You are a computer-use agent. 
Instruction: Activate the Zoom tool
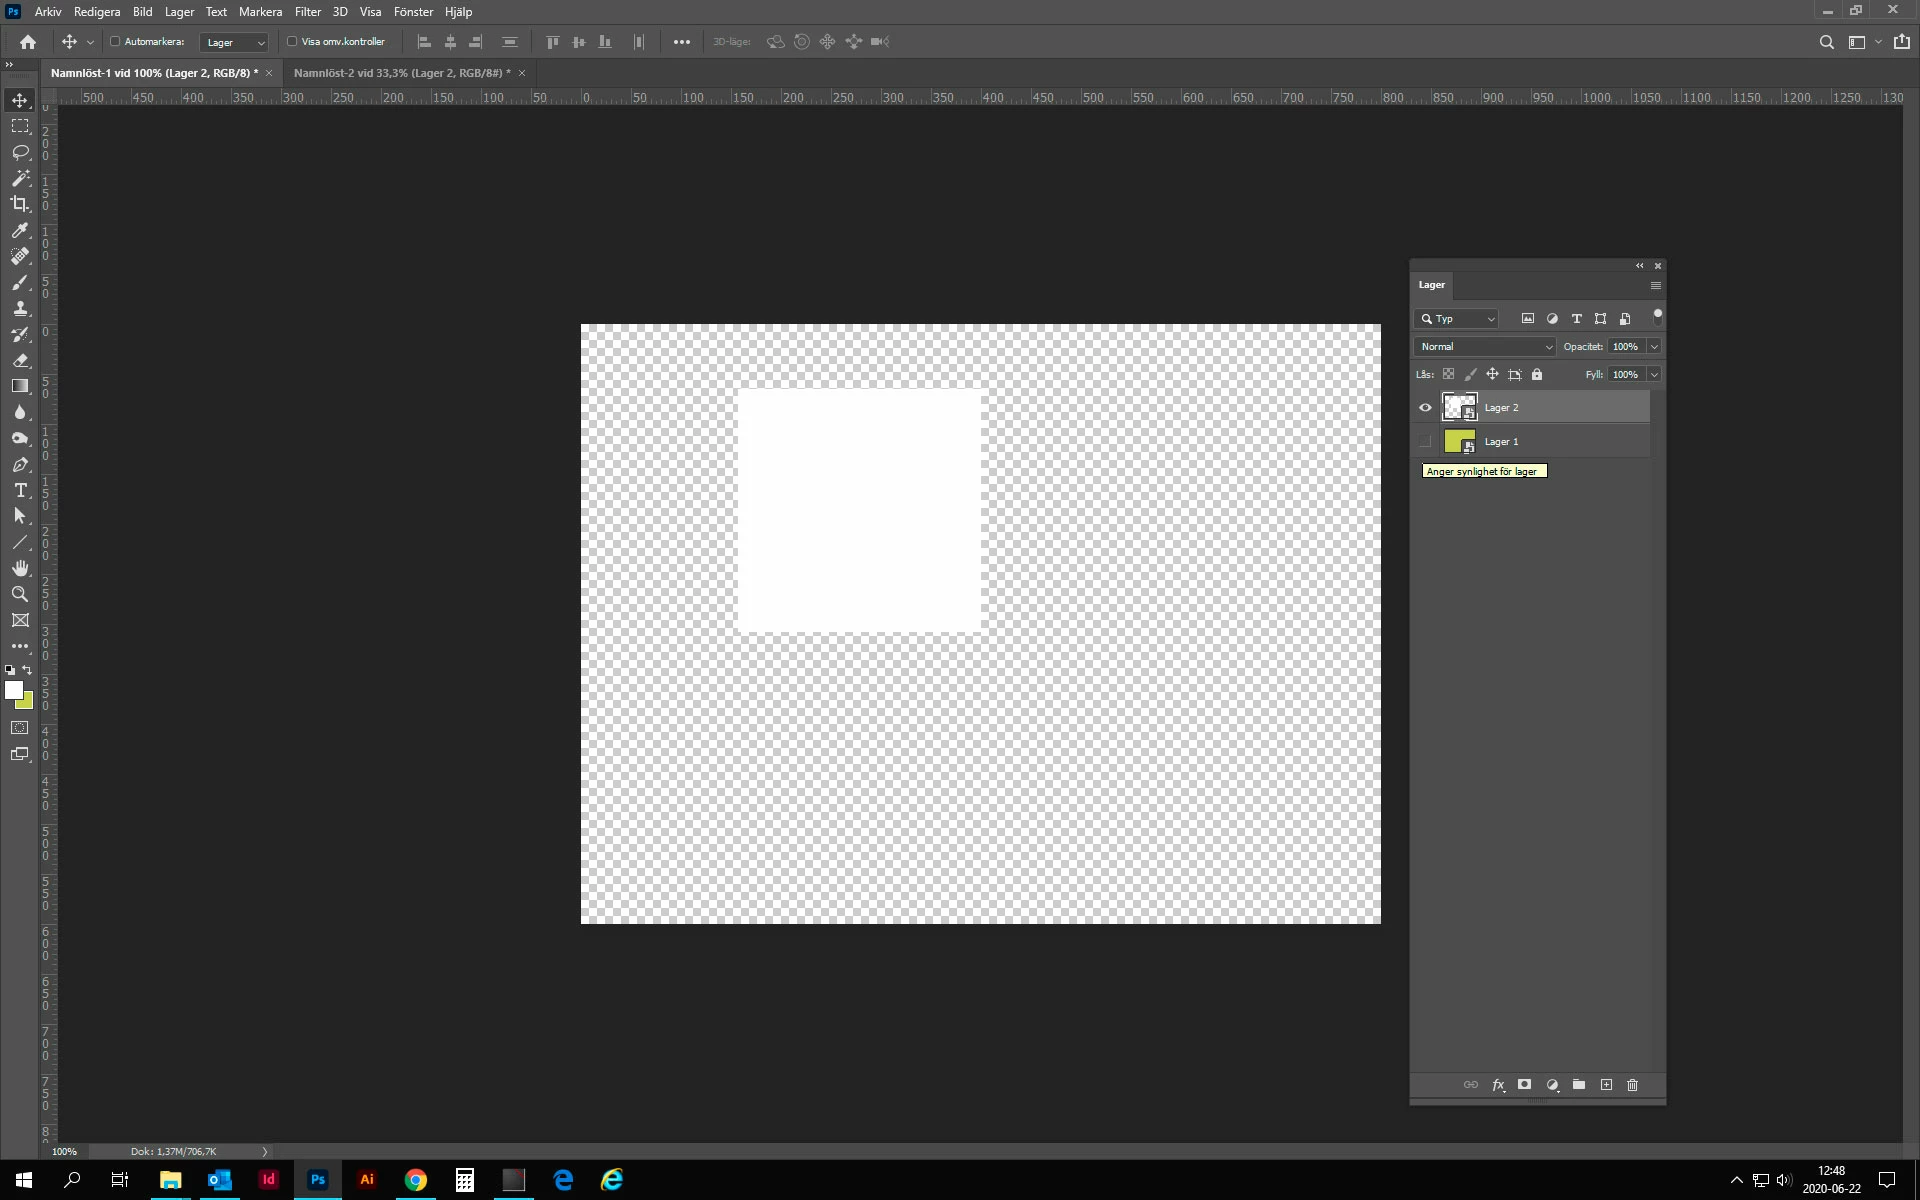pos(20,594)
